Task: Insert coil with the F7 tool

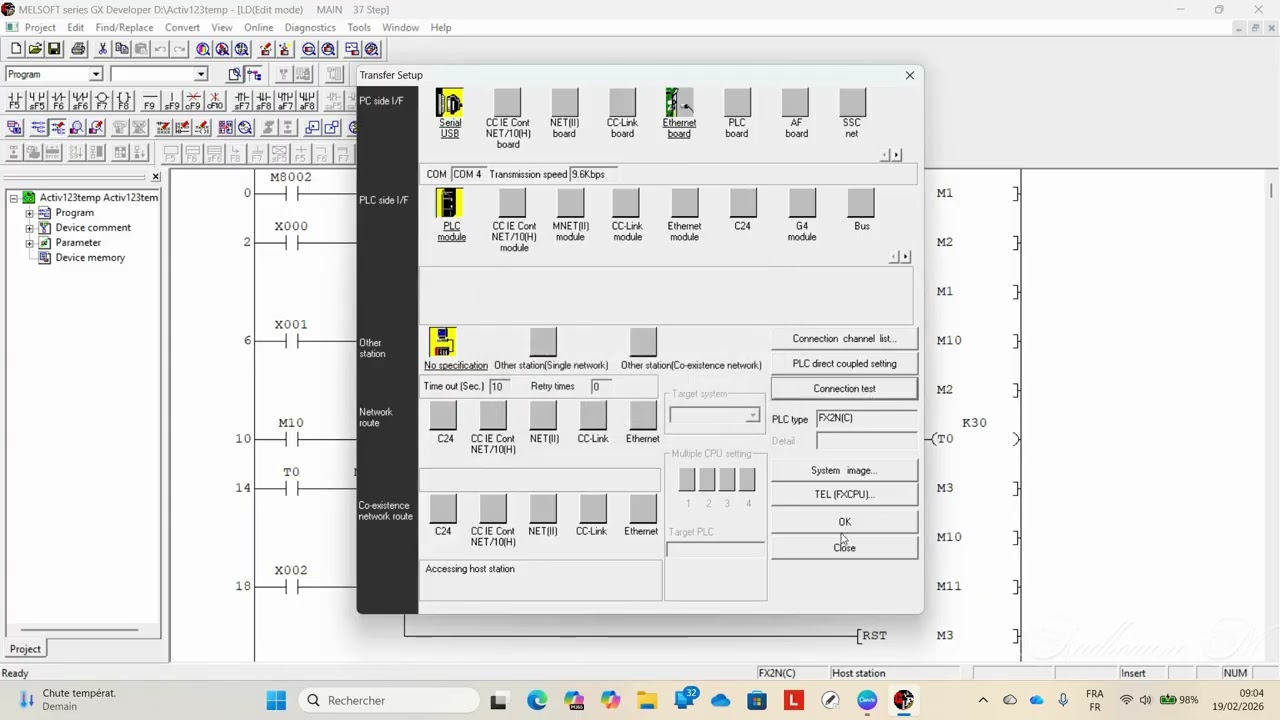Action: point(102,101)
